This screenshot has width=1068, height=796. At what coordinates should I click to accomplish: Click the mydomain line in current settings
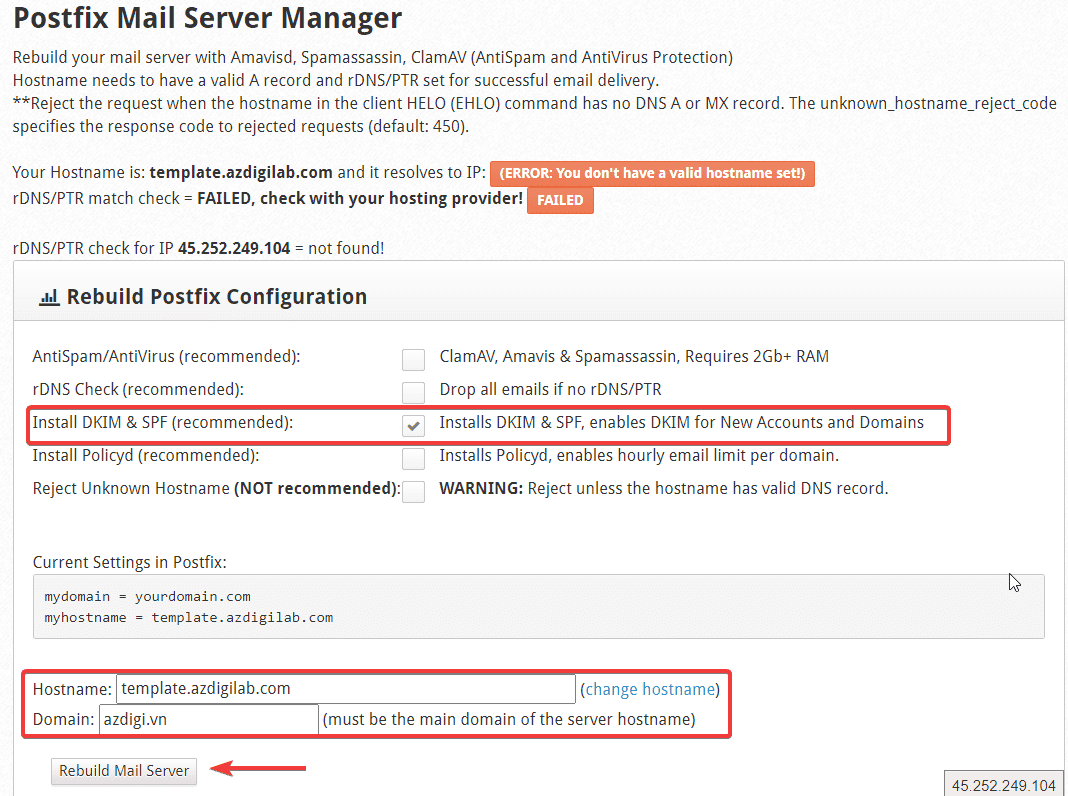click(147, 596)
